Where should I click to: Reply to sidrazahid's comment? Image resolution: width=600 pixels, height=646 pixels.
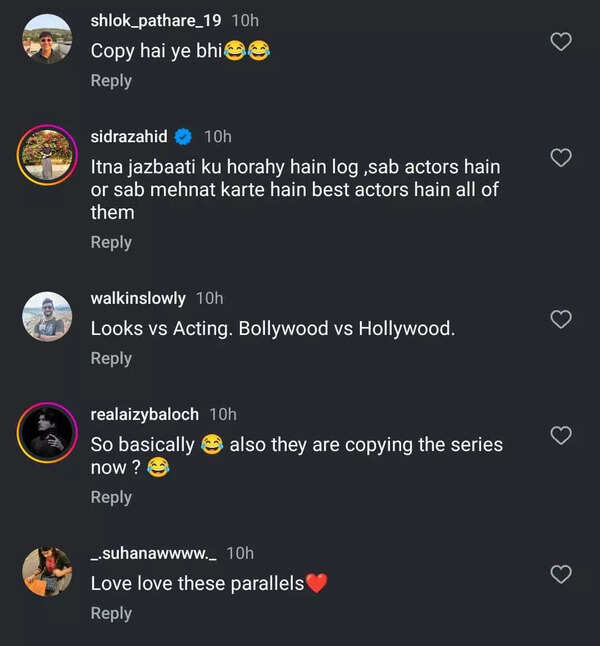(111, 242)
